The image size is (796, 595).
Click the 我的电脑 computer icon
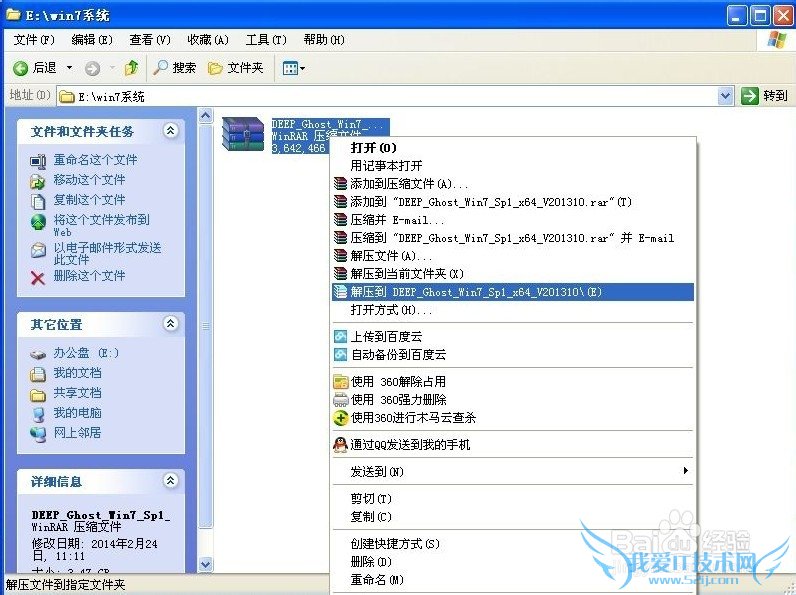(38, 414)
